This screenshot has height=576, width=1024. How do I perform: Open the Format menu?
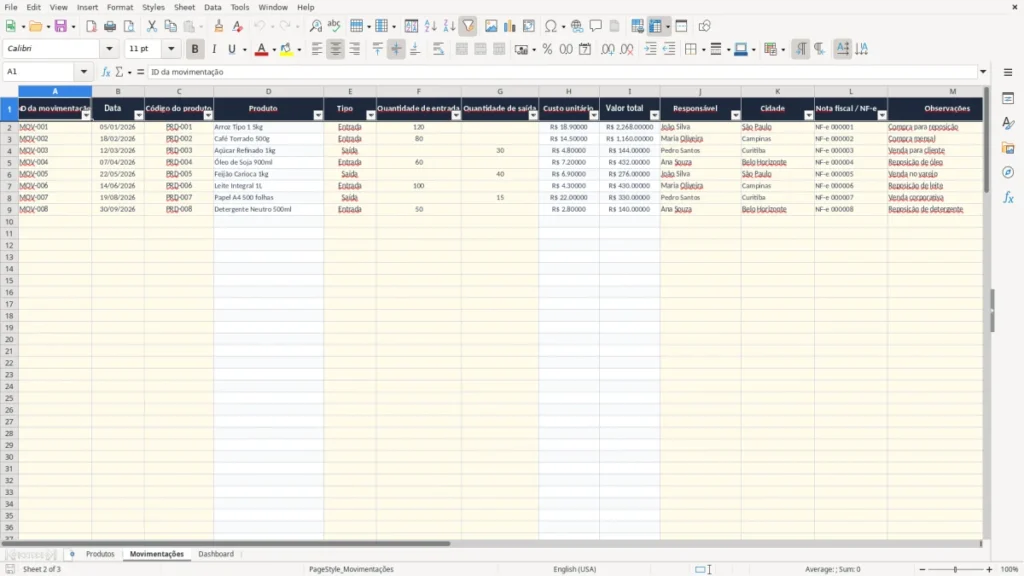(120, 7)
